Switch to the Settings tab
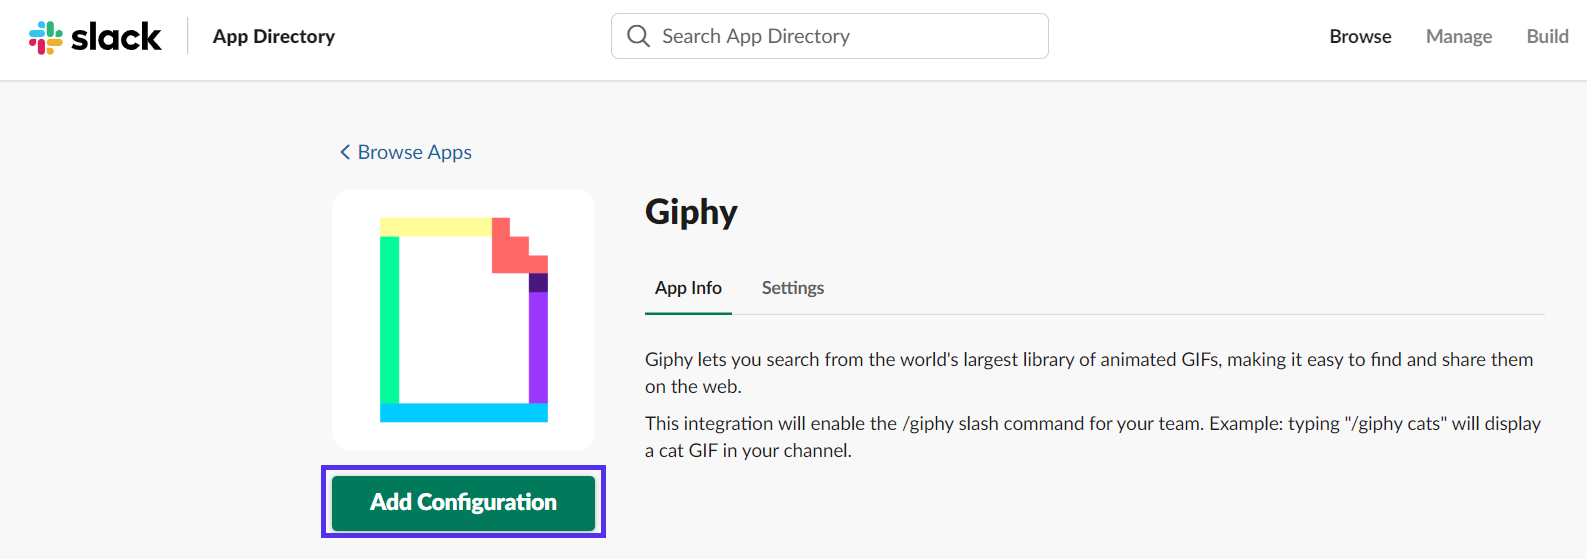The height and width of the screenshot is (559, 1587). [792, 288]
